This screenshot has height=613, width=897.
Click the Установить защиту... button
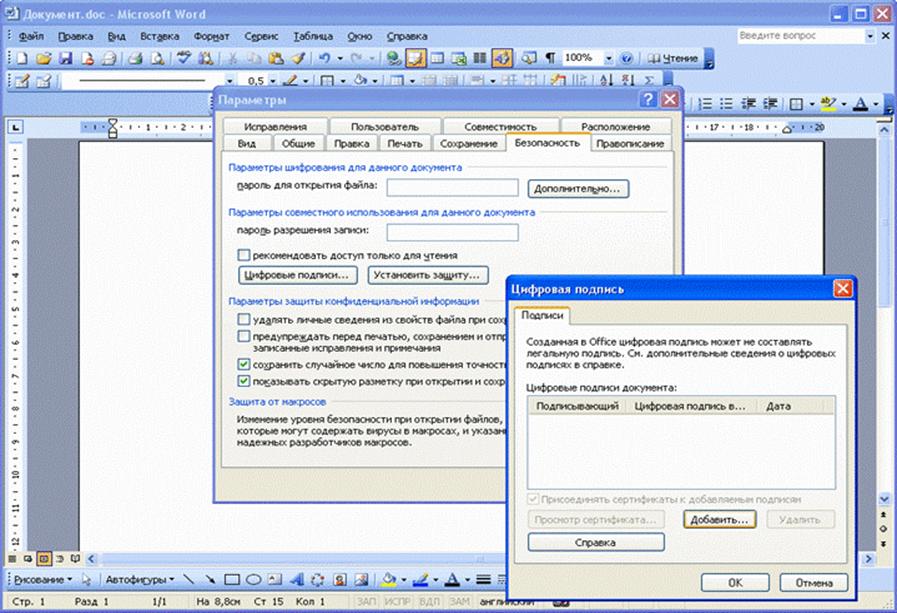pos(427,275)
